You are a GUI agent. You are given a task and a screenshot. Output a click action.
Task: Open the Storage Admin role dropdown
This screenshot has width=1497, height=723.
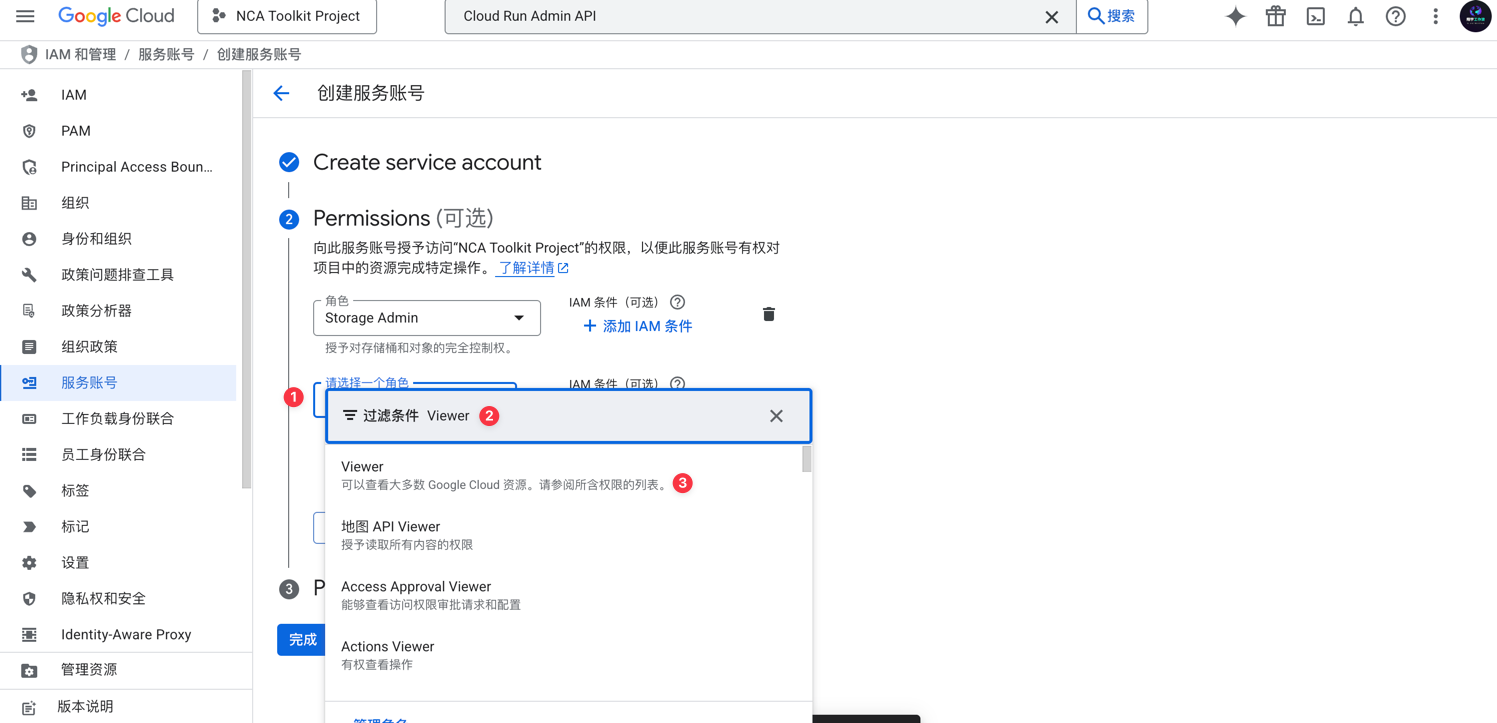tap(426, 317)
